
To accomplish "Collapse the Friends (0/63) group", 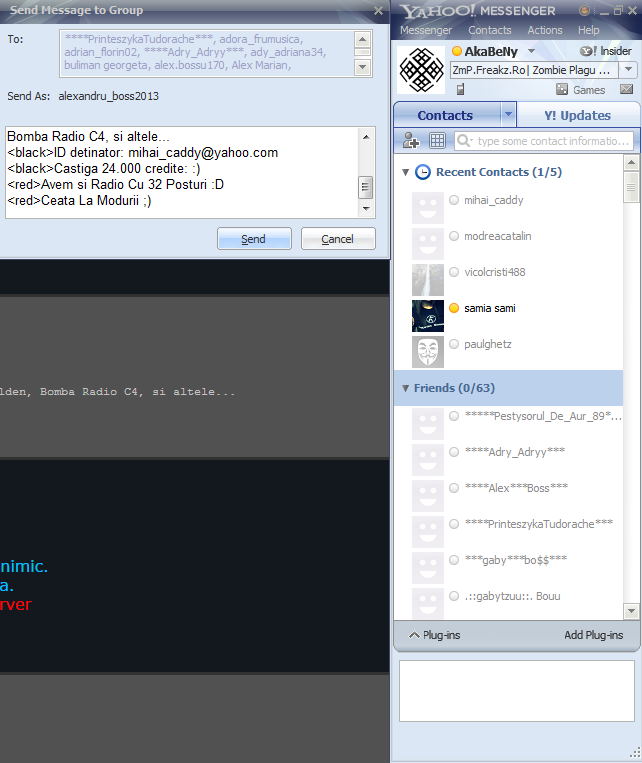I will [x=405, y=388].
